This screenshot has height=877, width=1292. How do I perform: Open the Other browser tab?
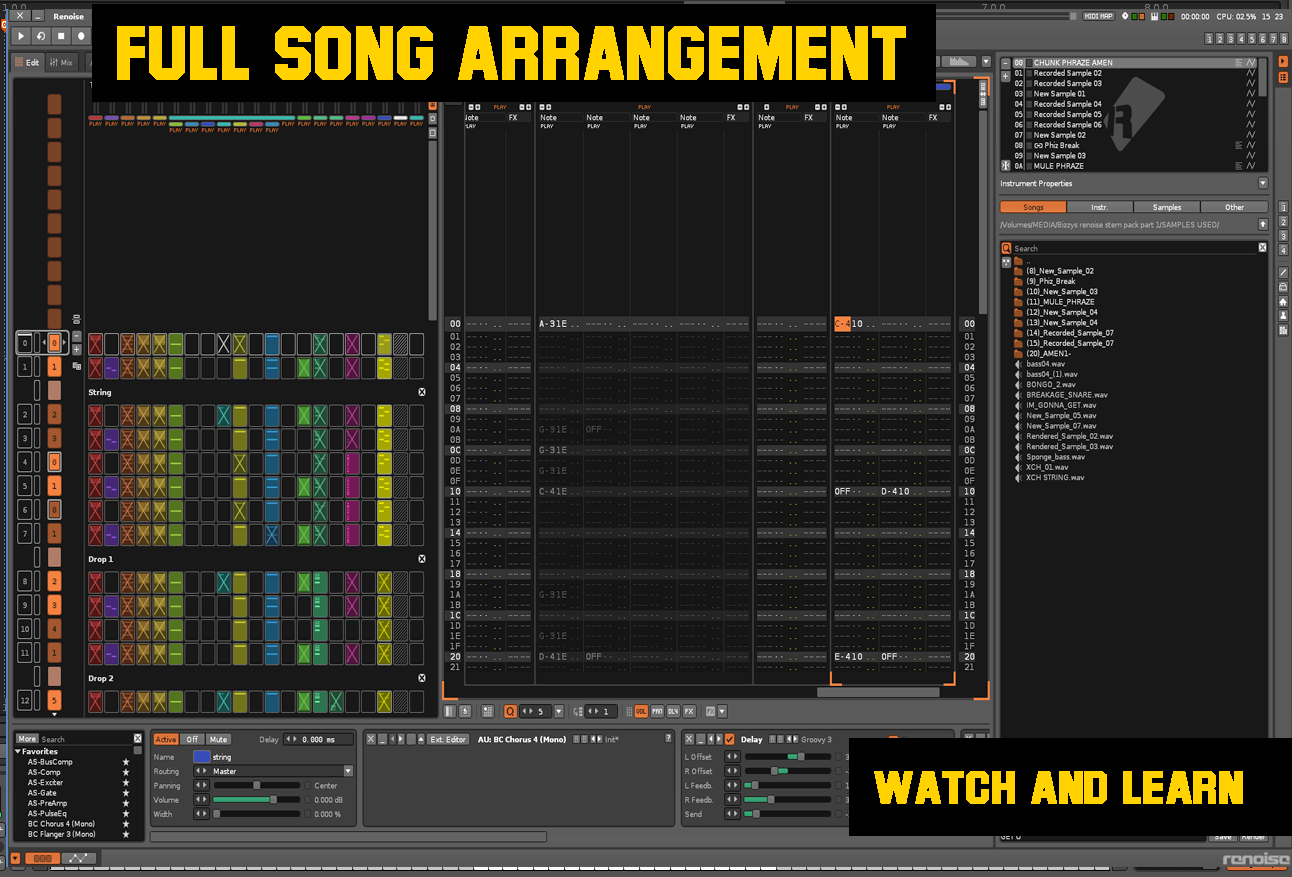(1235, 207)
